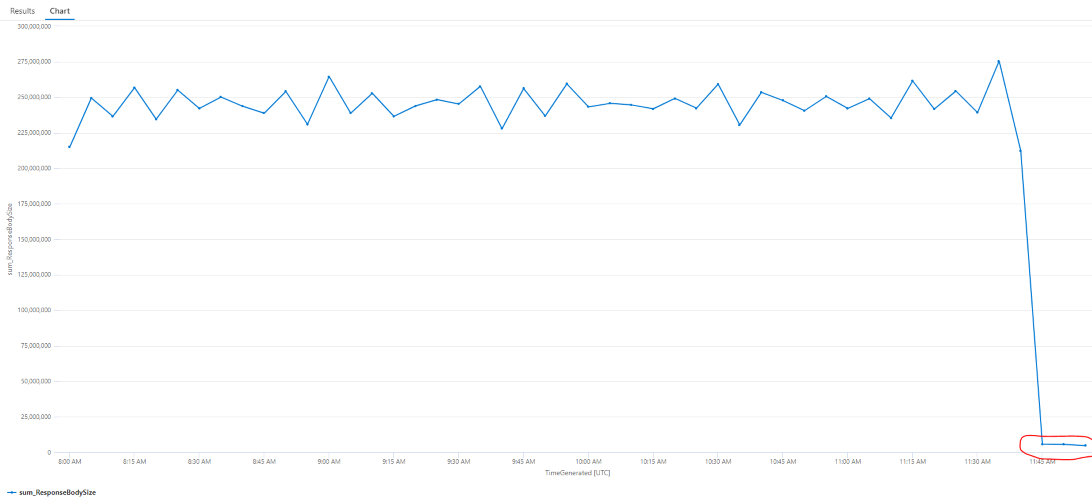Click the middle data point inside the red circle

pos(1063,444)
